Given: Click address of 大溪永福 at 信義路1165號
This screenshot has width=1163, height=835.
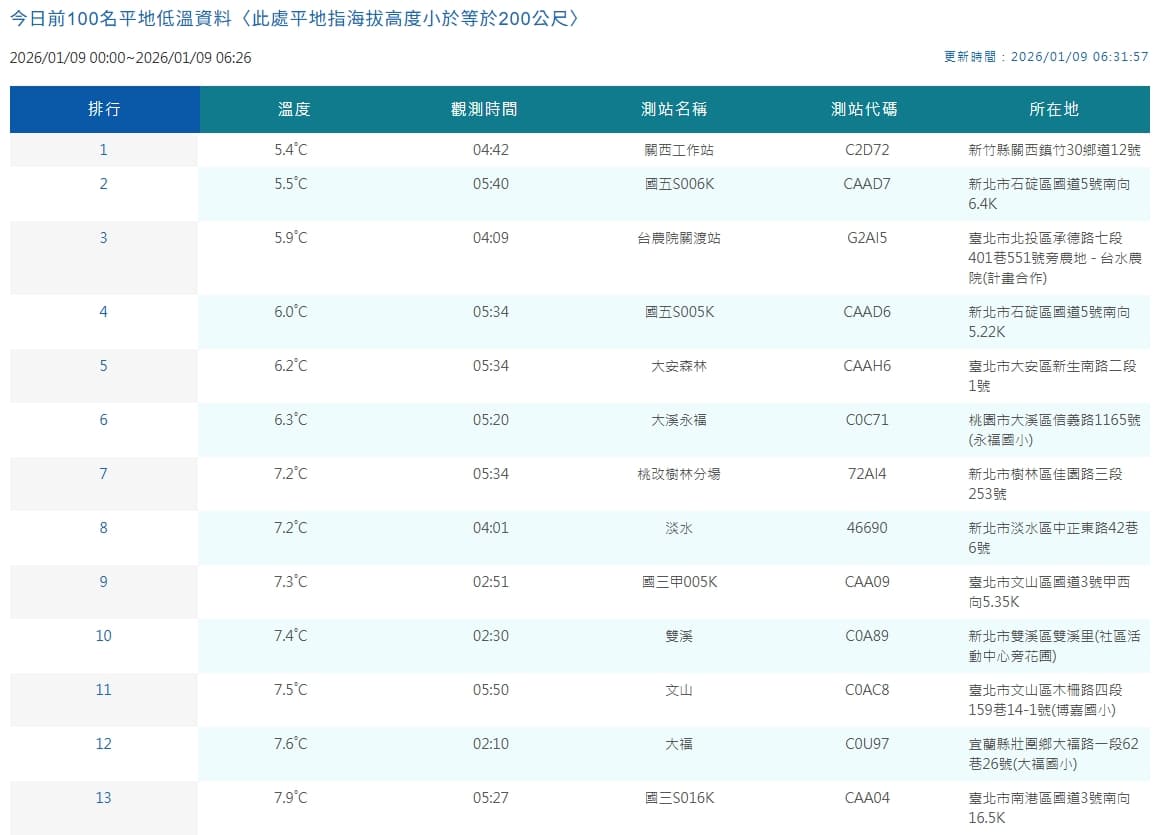Looking at the screenshot, I should (x=1054, y=430).
